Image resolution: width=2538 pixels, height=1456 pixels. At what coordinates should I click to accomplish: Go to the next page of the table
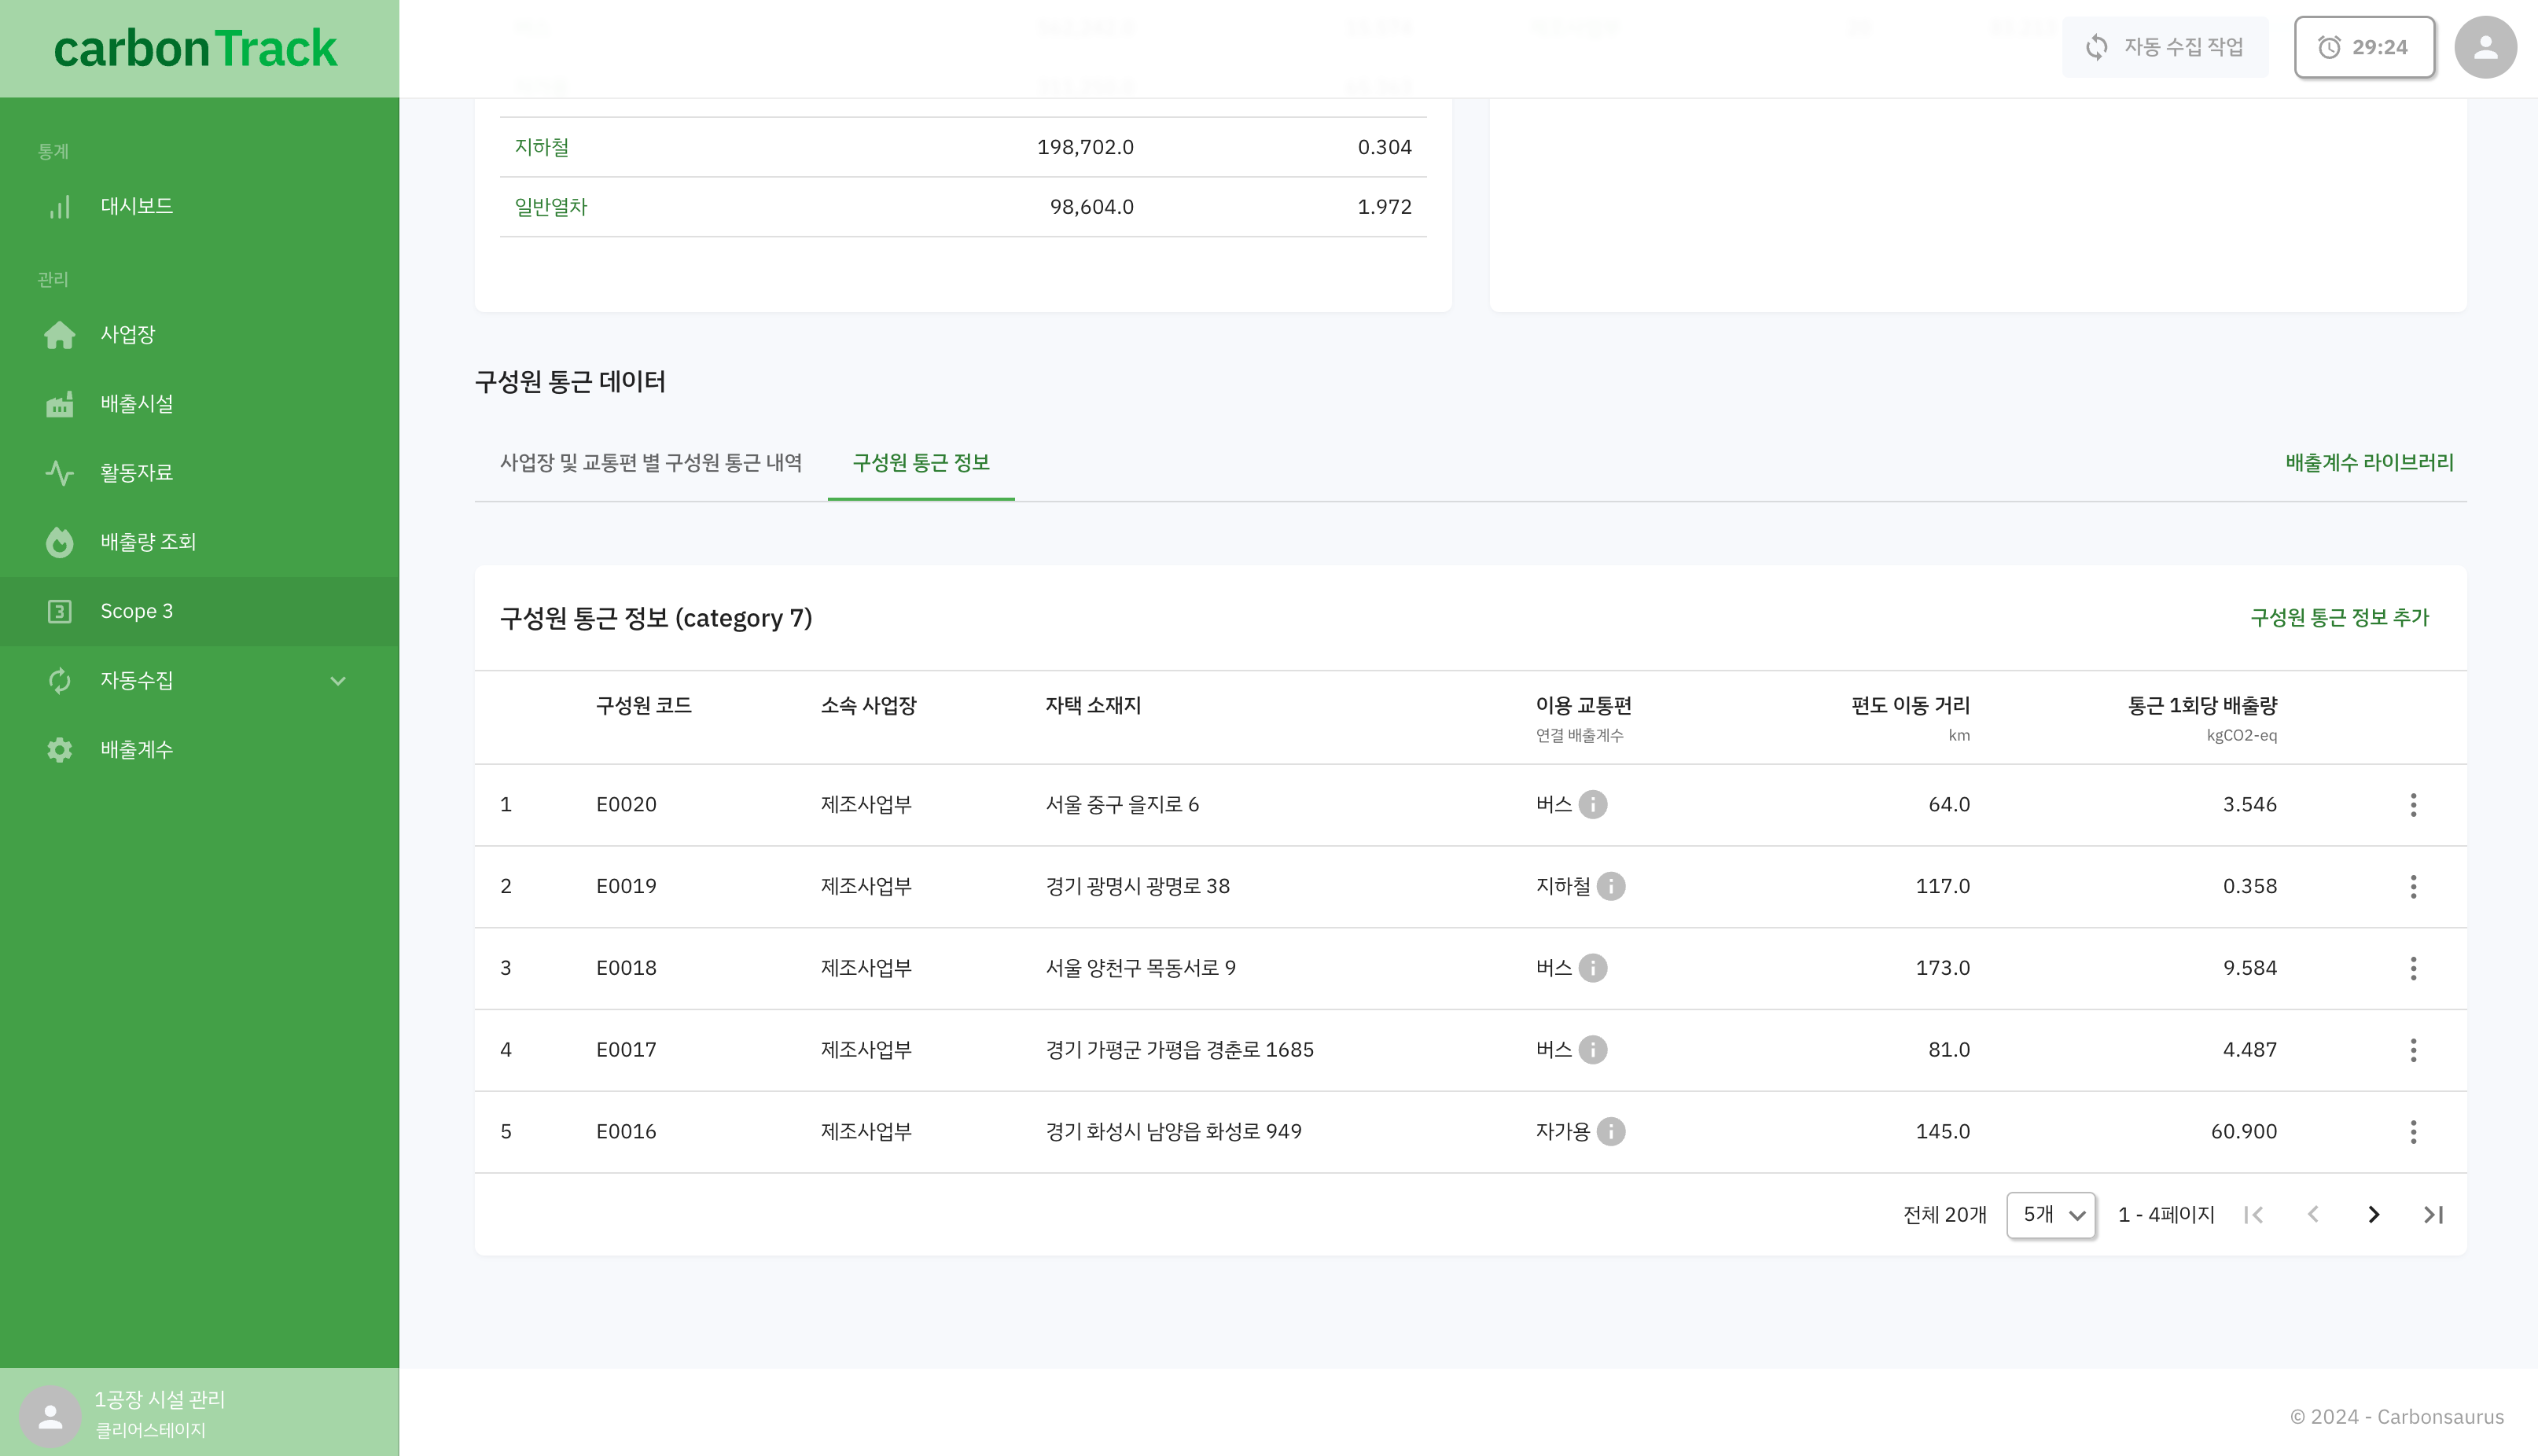coord(2373,1215)
